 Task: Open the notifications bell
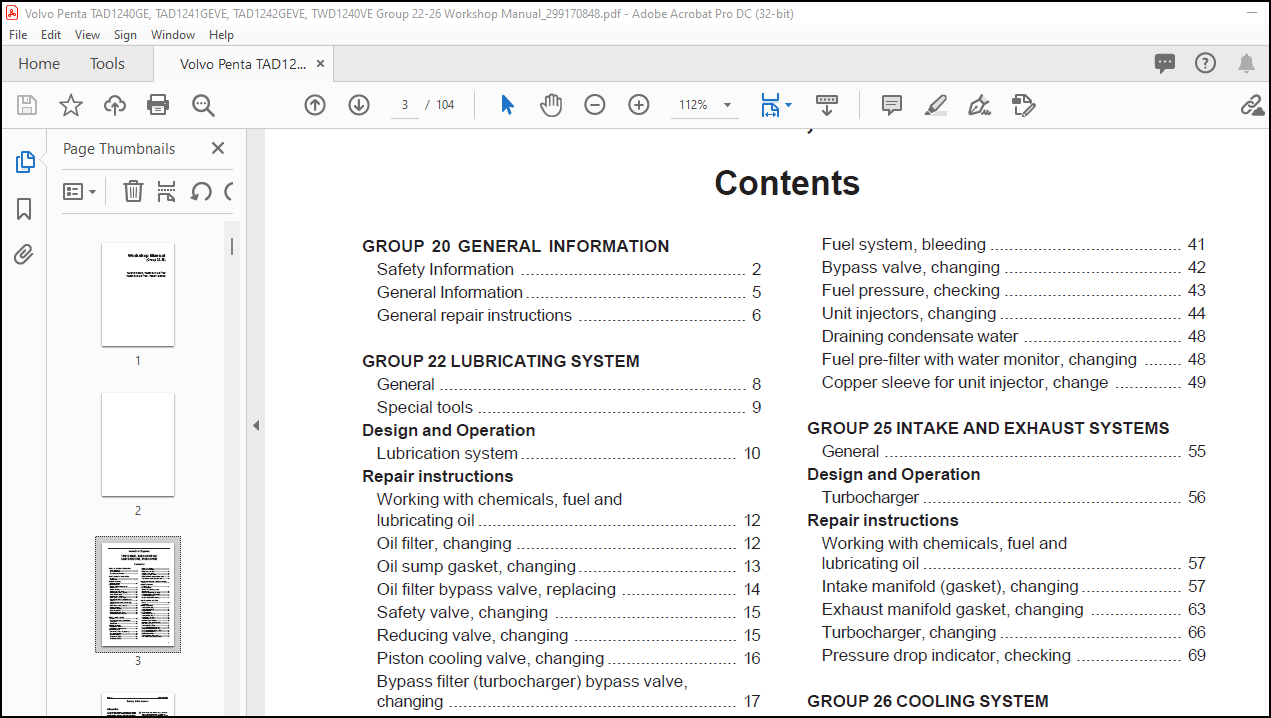click(1246, 63)
